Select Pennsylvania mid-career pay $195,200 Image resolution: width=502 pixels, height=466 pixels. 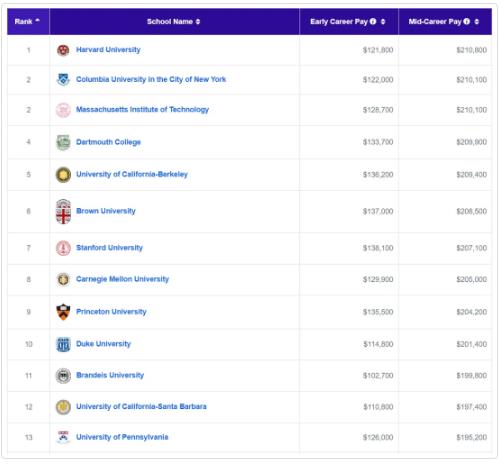(x=472, y=438)
